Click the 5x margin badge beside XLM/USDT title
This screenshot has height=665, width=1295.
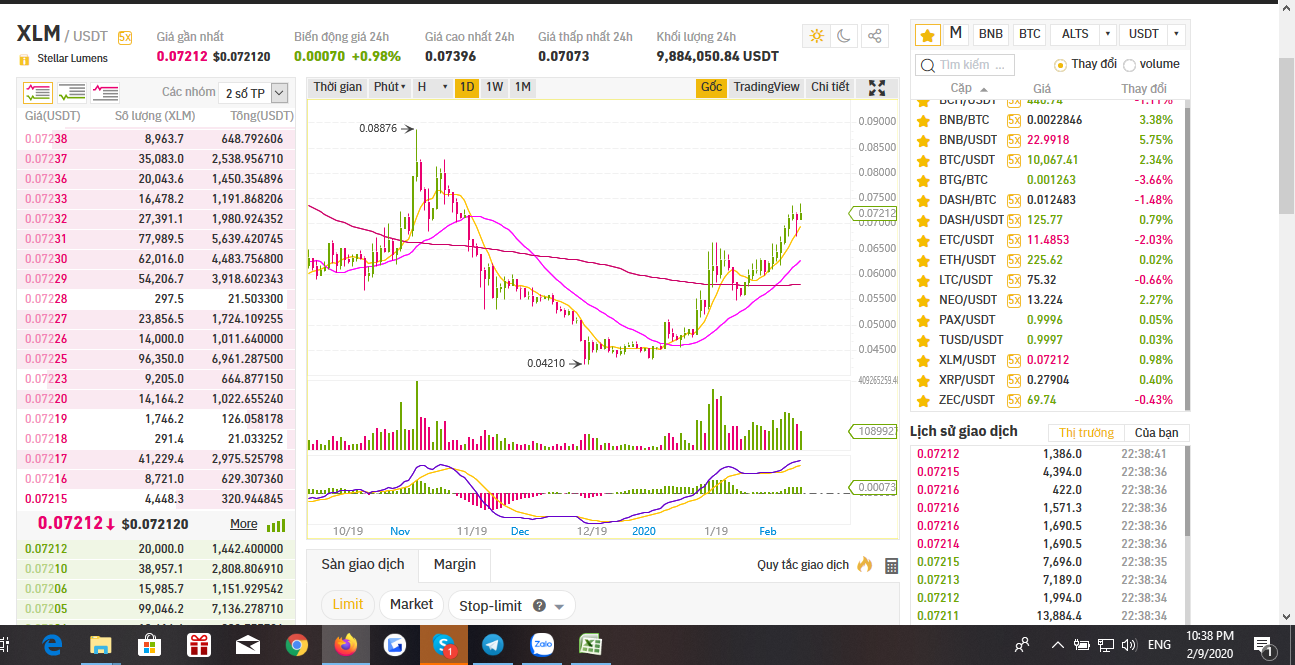[x=125, y=37]
